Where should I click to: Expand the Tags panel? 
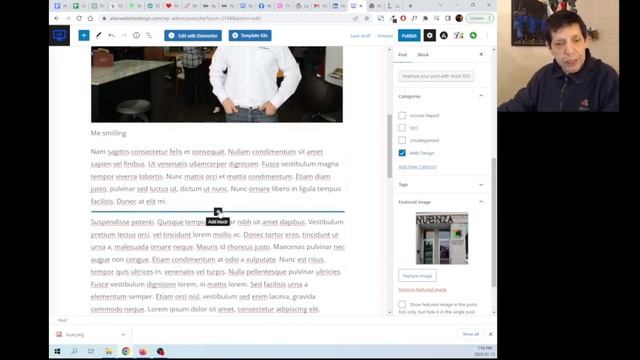(x=481, y=184)
